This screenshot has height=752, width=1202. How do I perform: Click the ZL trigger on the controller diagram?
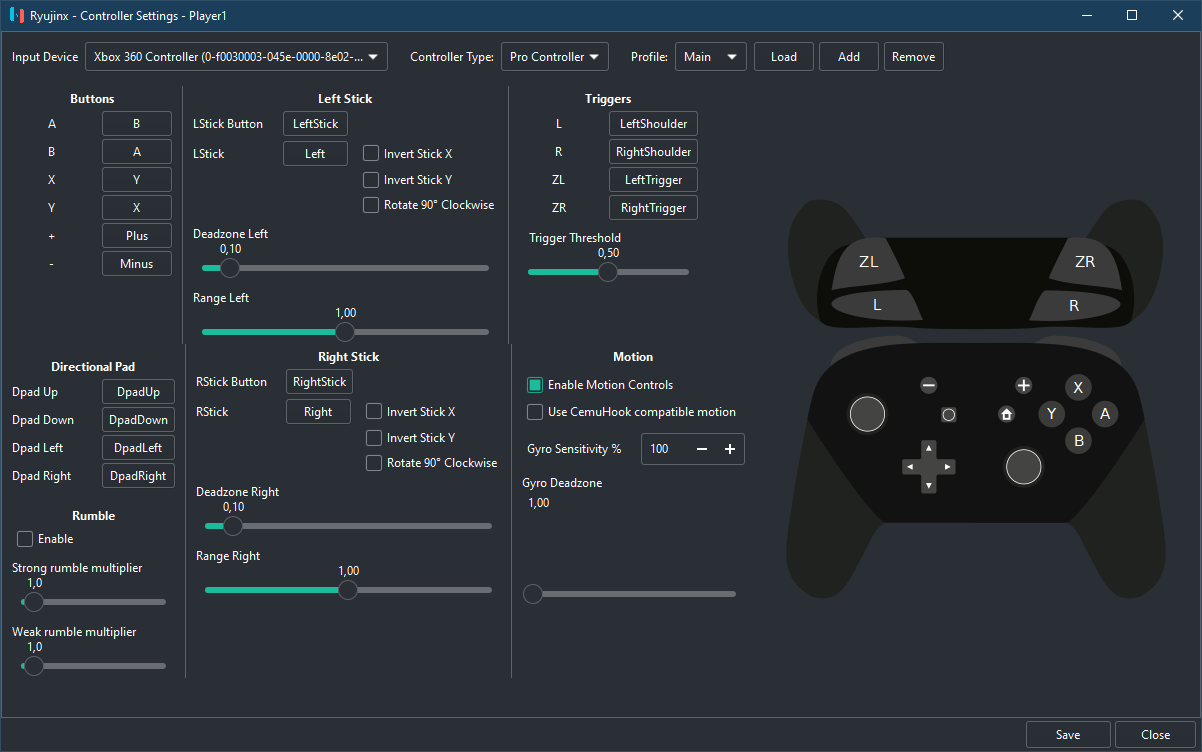point(868,262)
